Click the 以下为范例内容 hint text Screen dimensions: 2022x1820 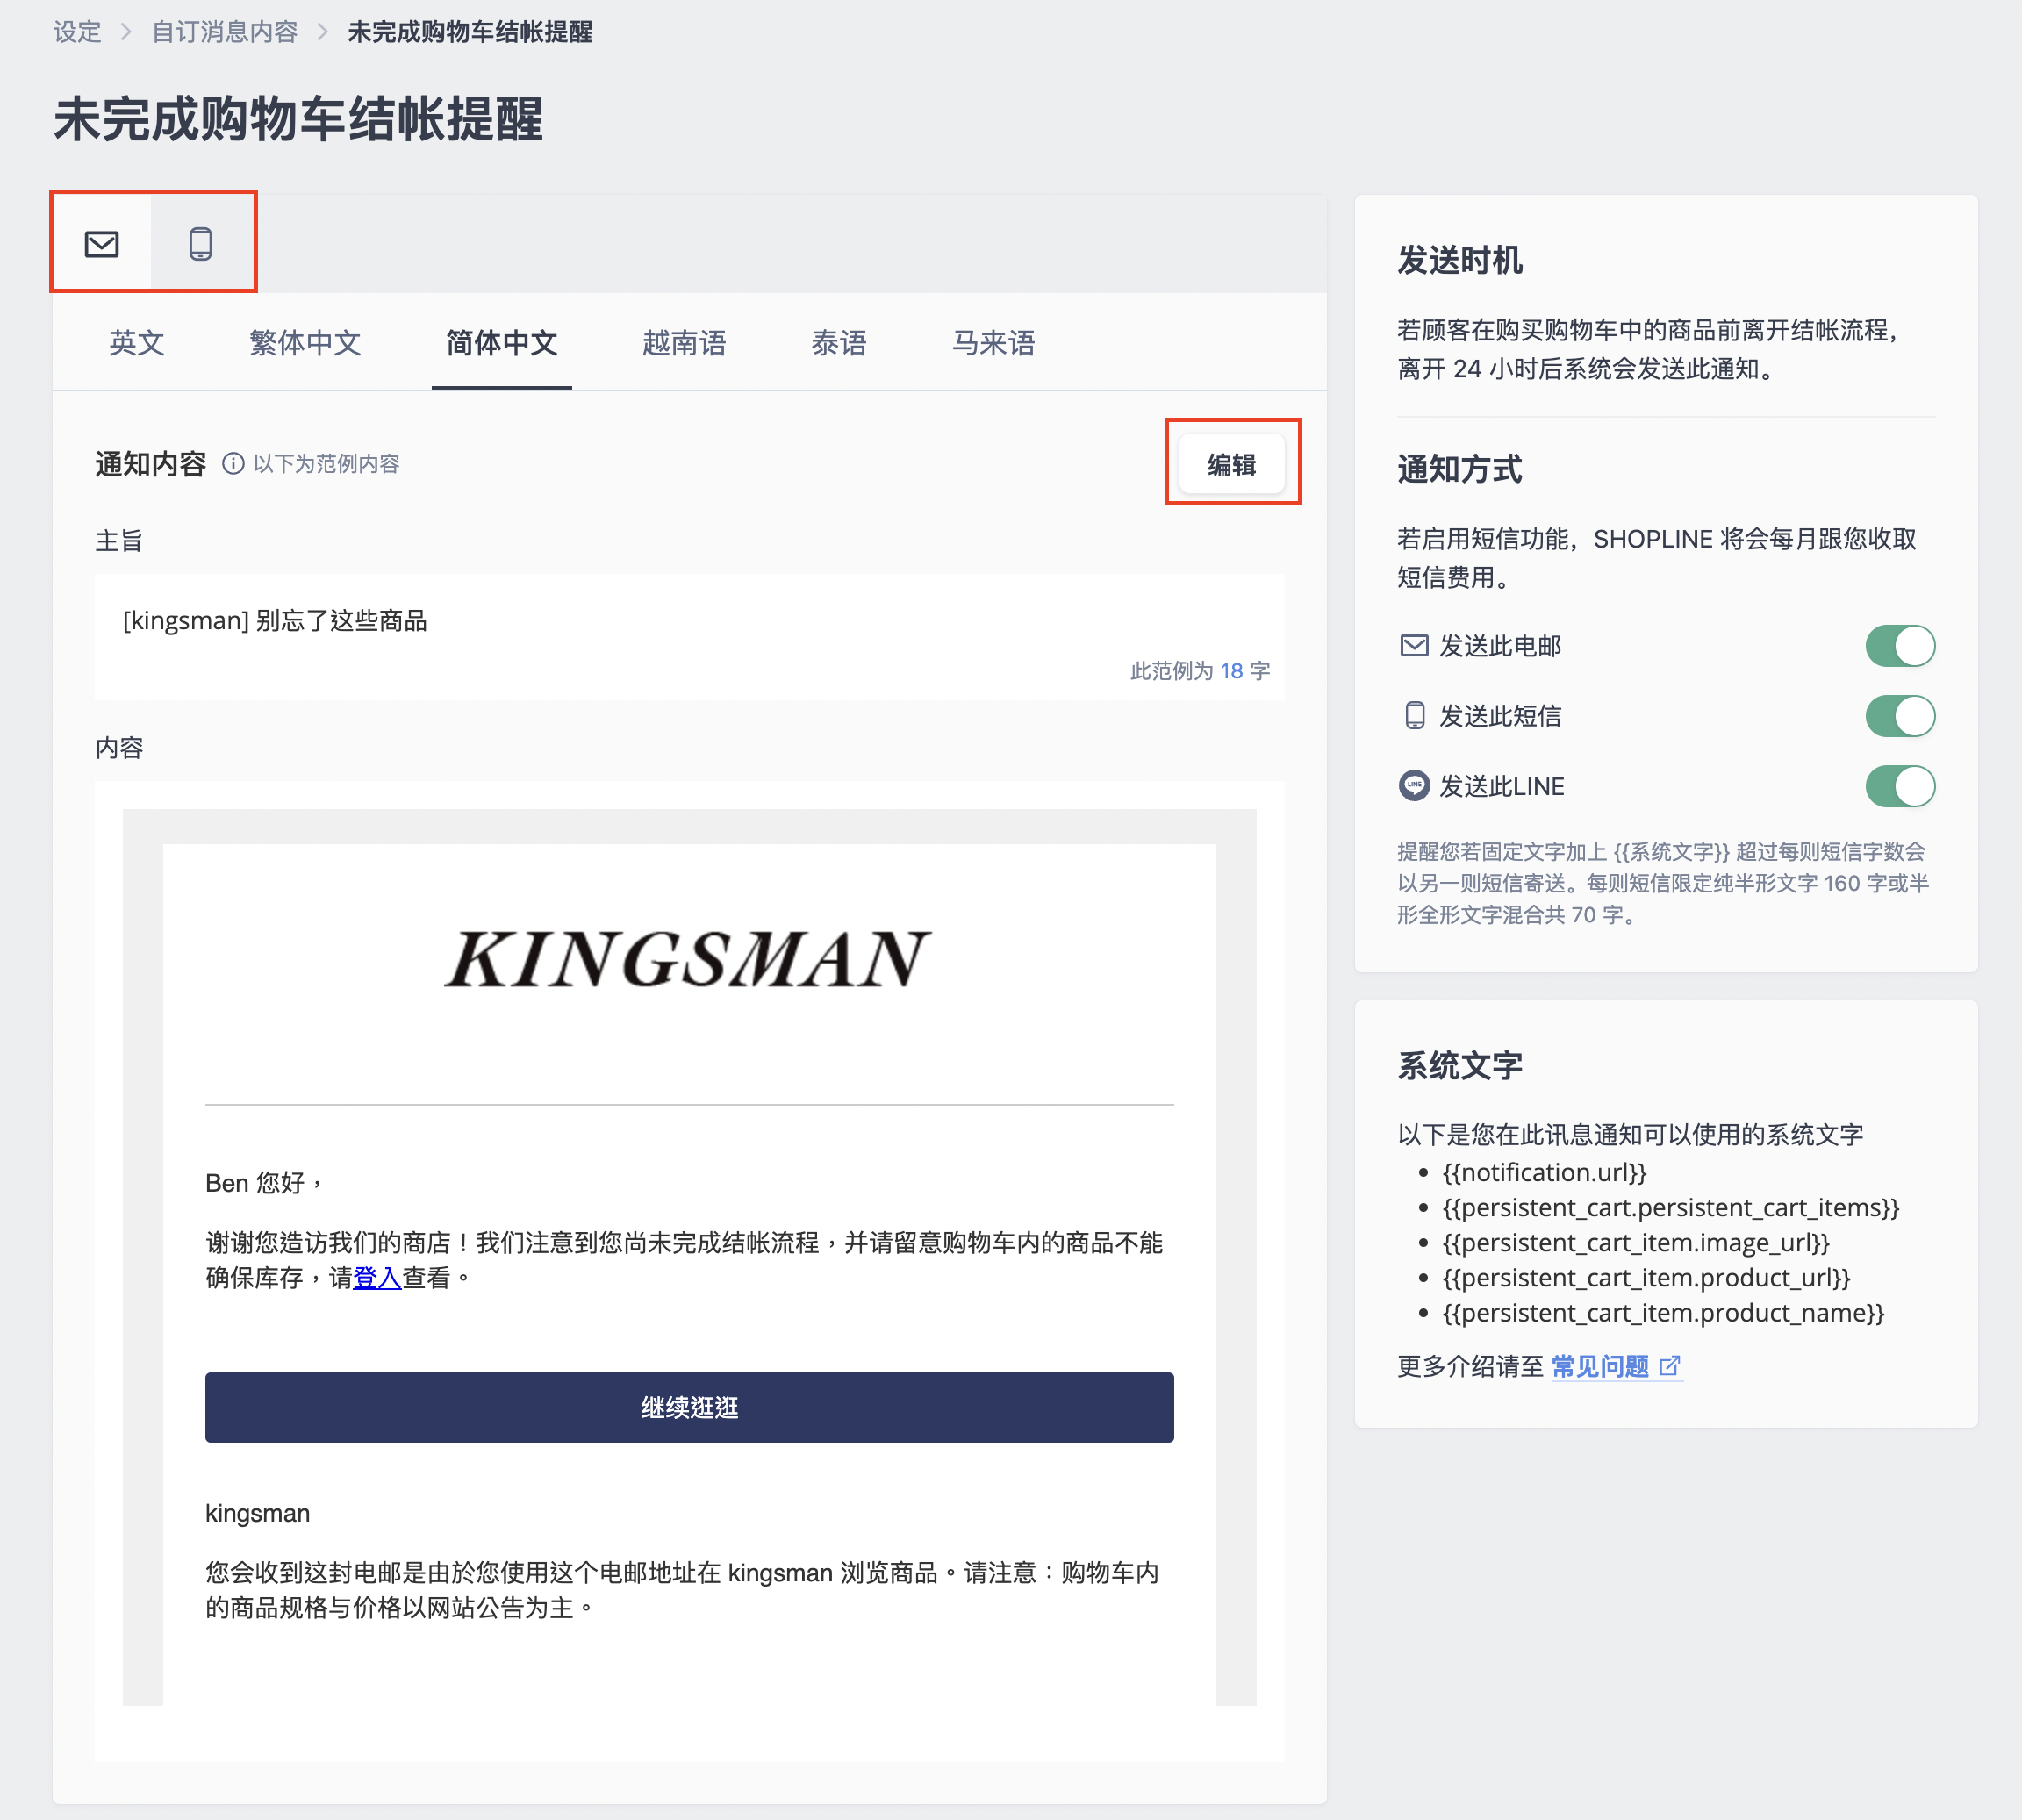(326, 464)
